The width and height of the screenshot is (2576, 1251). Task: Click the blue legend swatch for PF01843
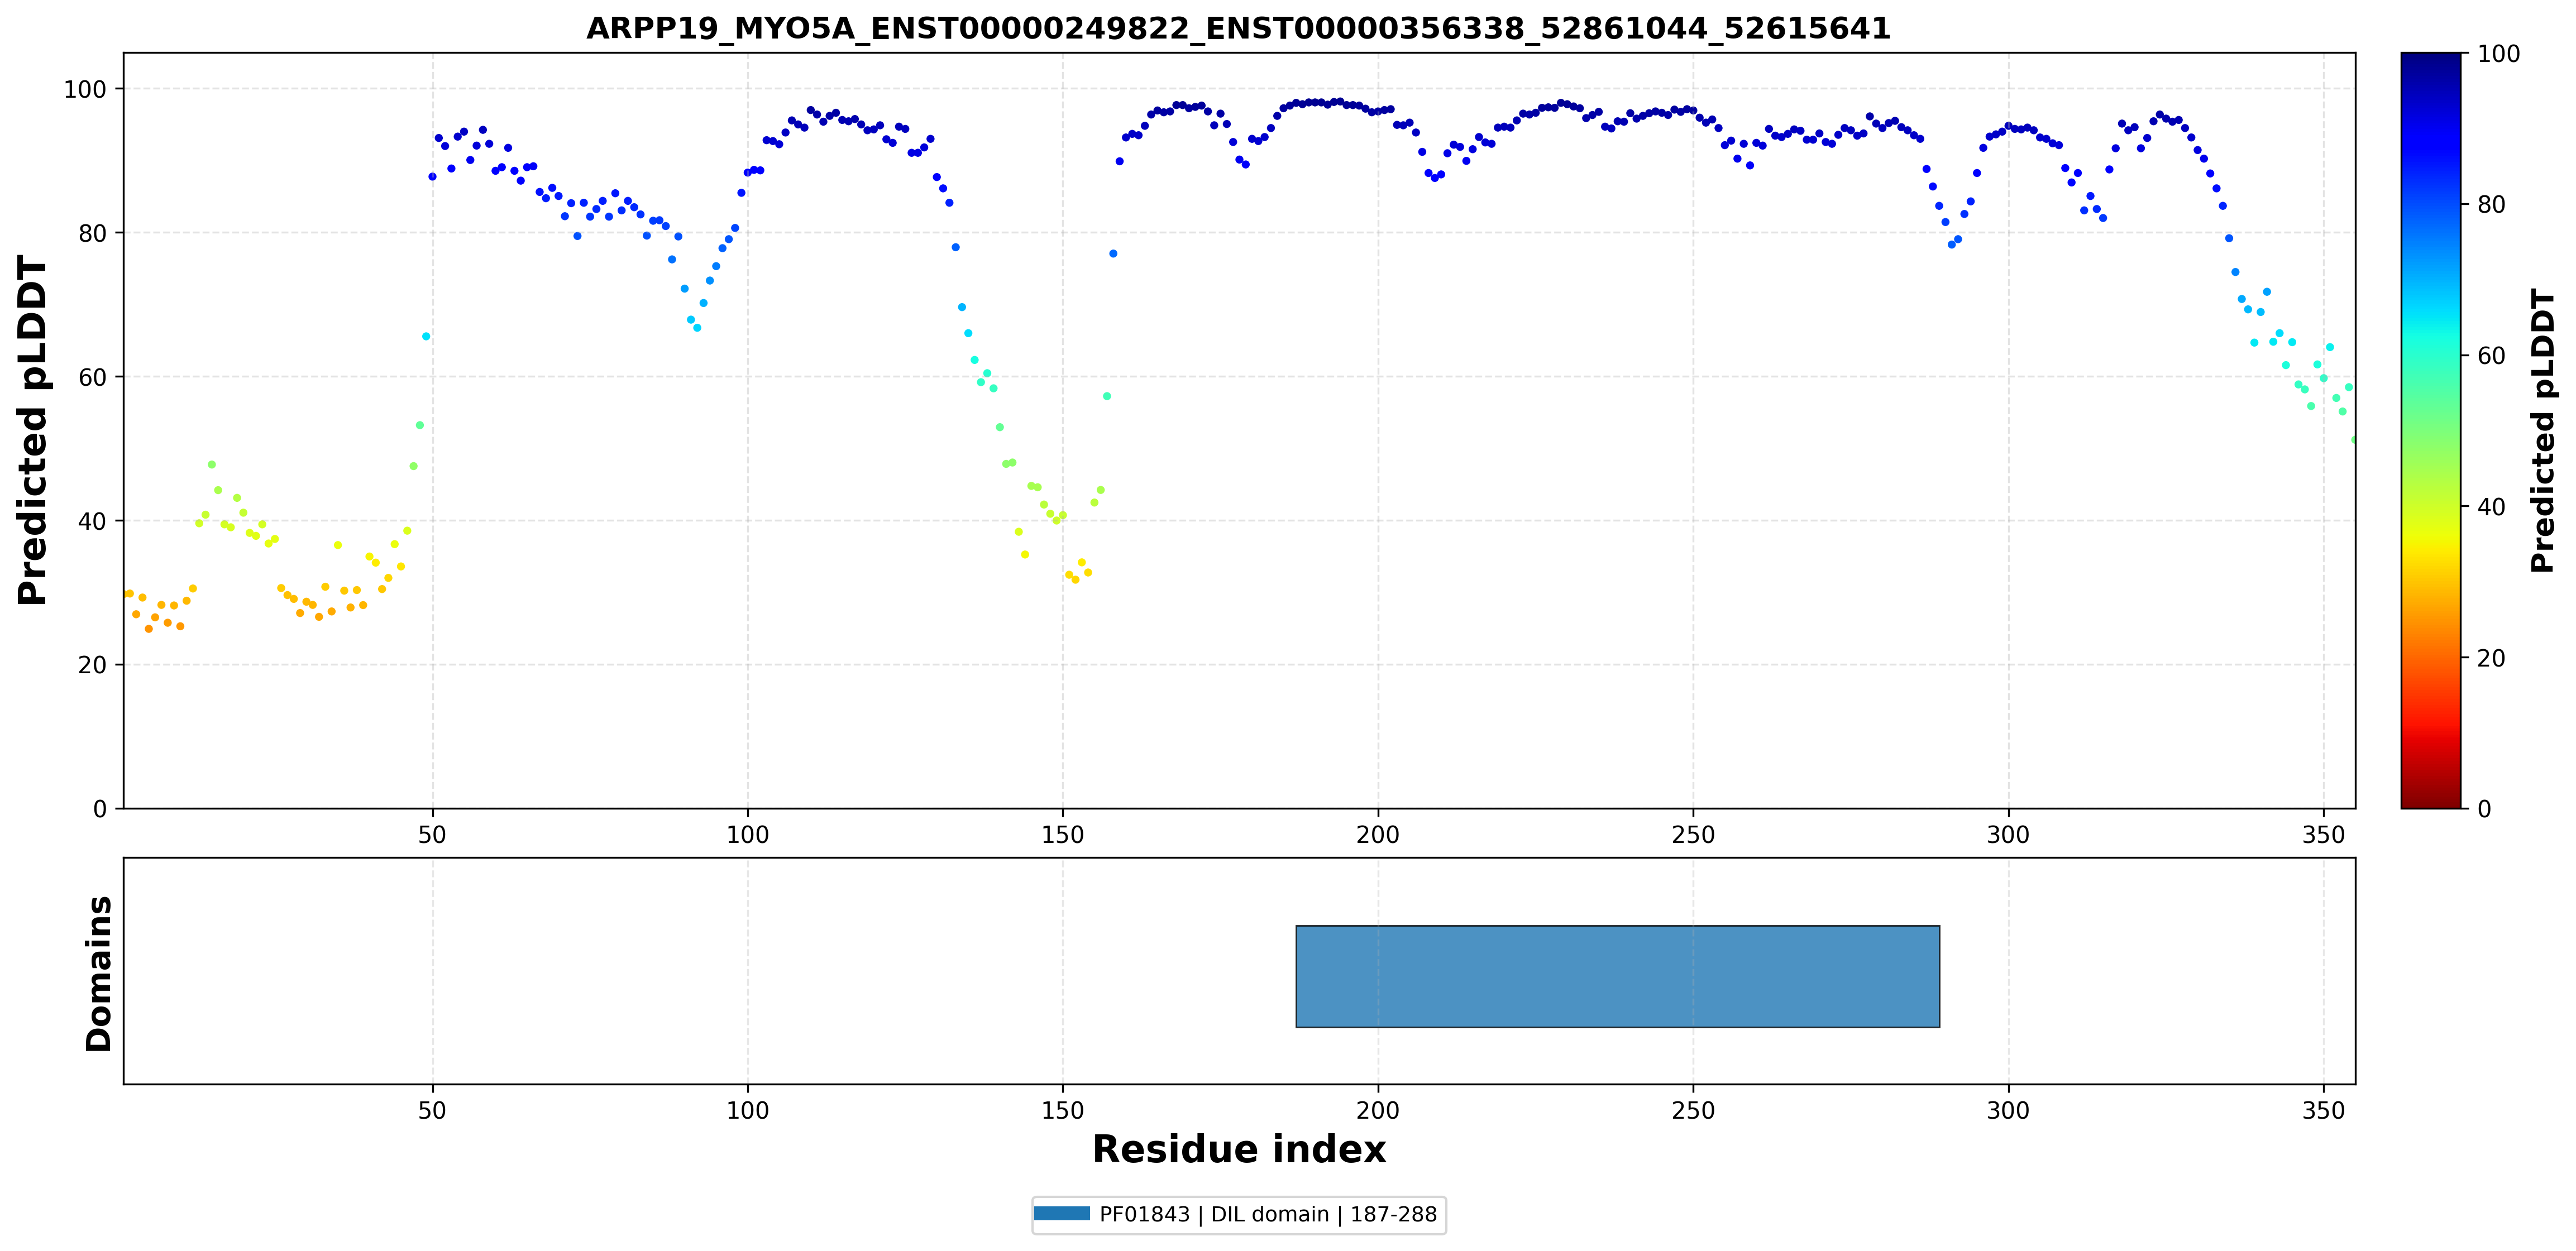tap(1062, 1214)
